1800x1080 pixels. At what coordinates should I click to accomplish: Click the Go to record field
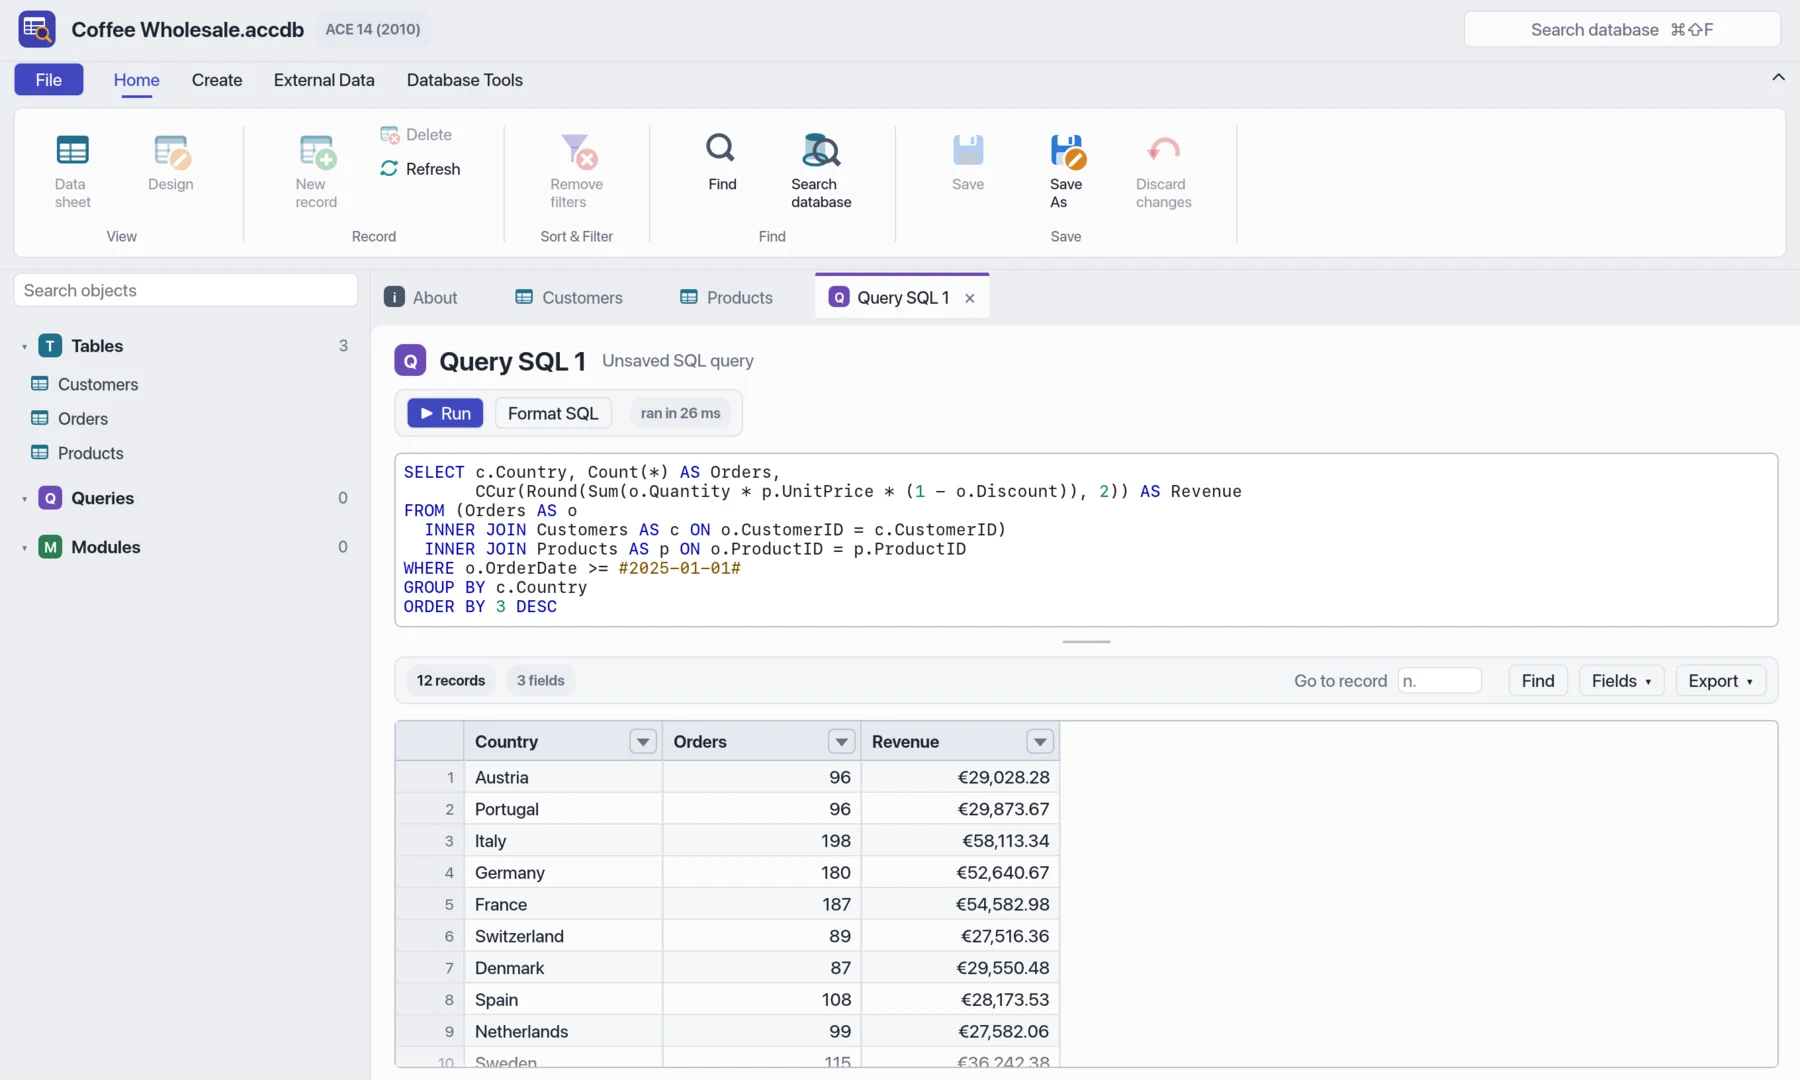pos(1439,681)
